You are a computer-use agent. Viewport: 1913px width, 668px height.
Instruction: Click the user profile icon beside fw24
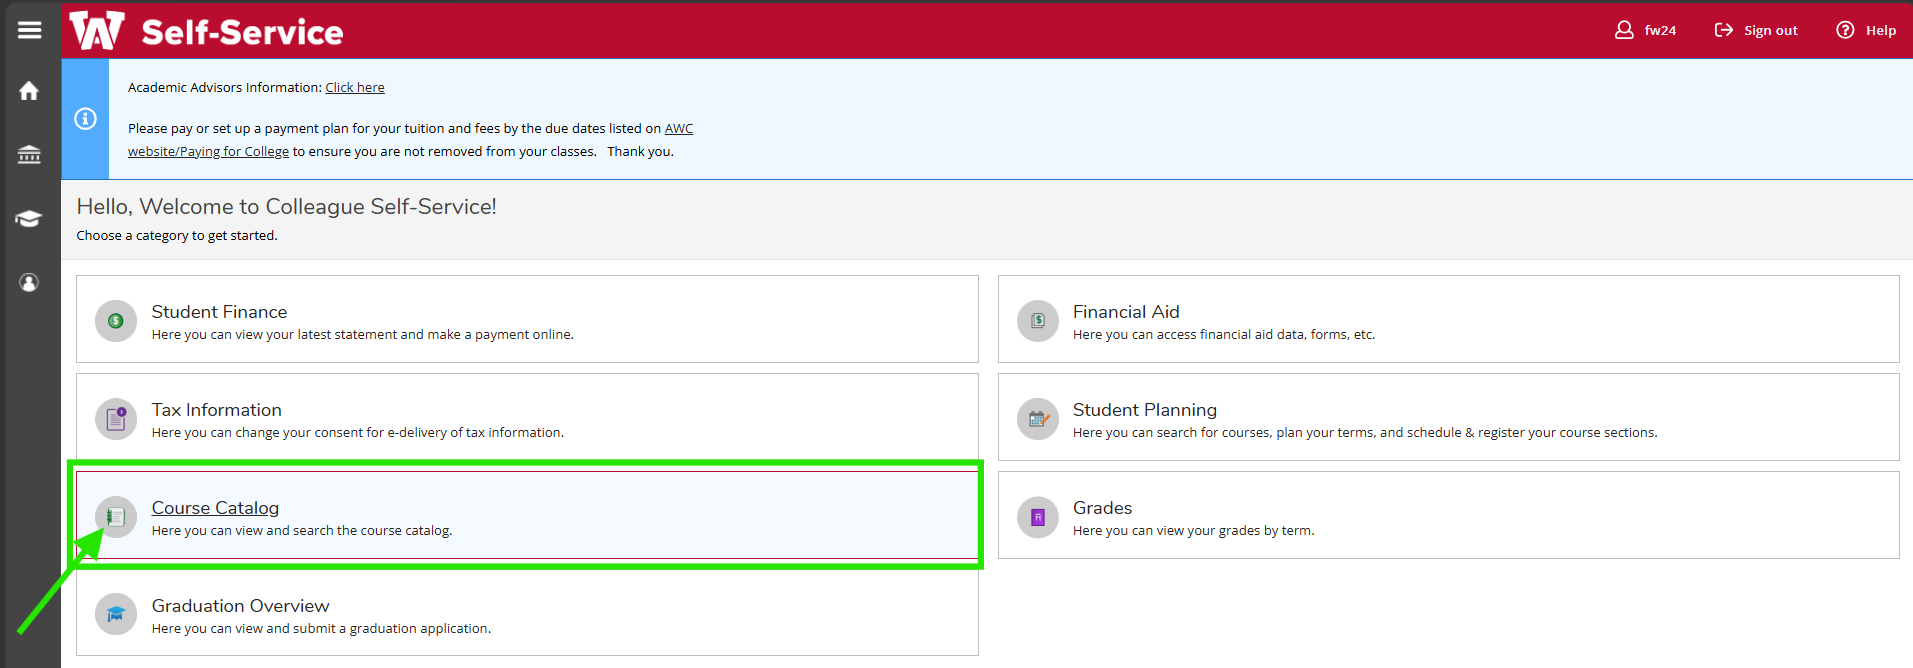(x=1624, y=30)
